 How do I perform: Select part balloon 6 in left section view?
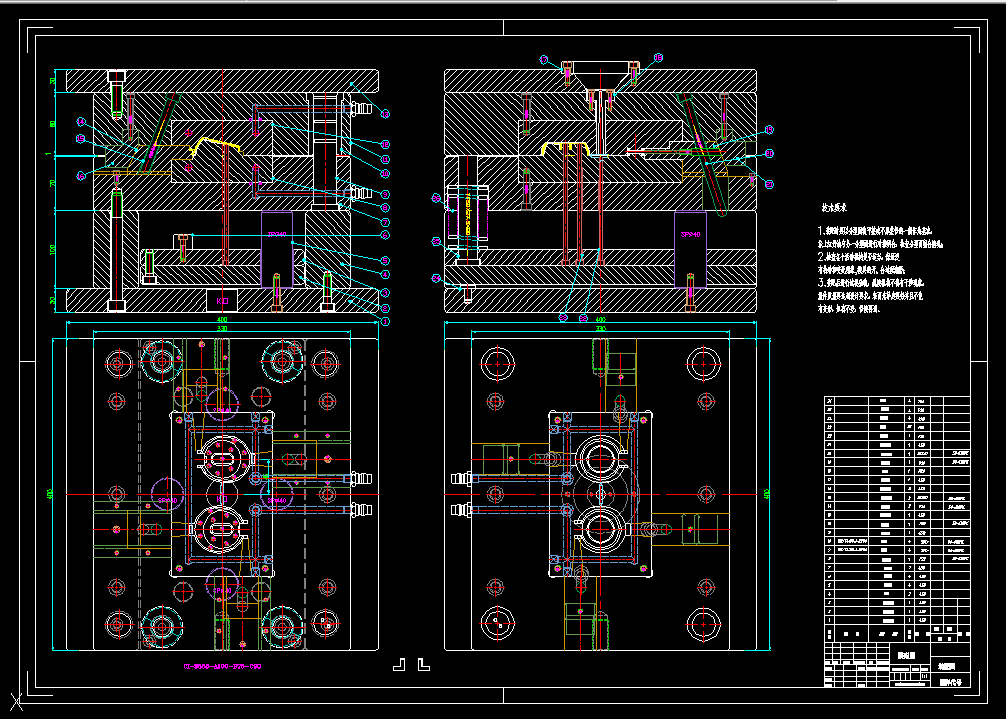click(x=386, y=235)
